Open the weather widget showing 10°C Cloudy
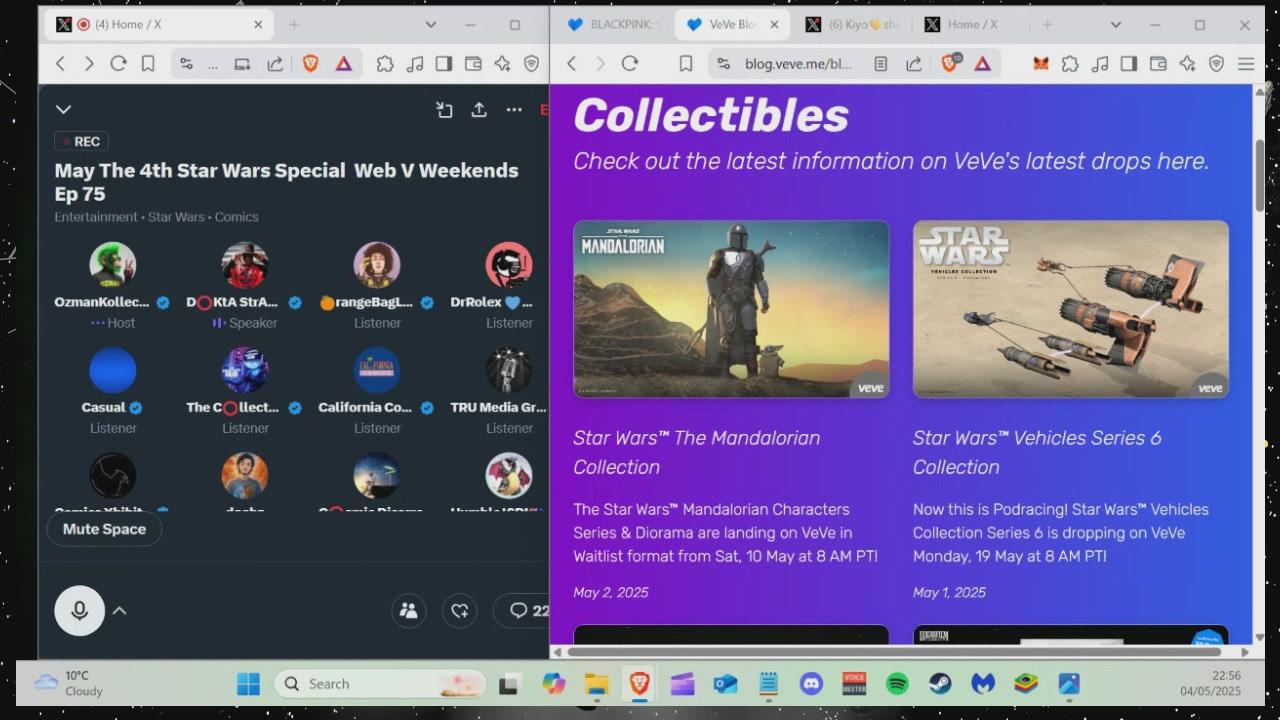This screenshot has width=1280, height=720. click(x=70, y=683)
